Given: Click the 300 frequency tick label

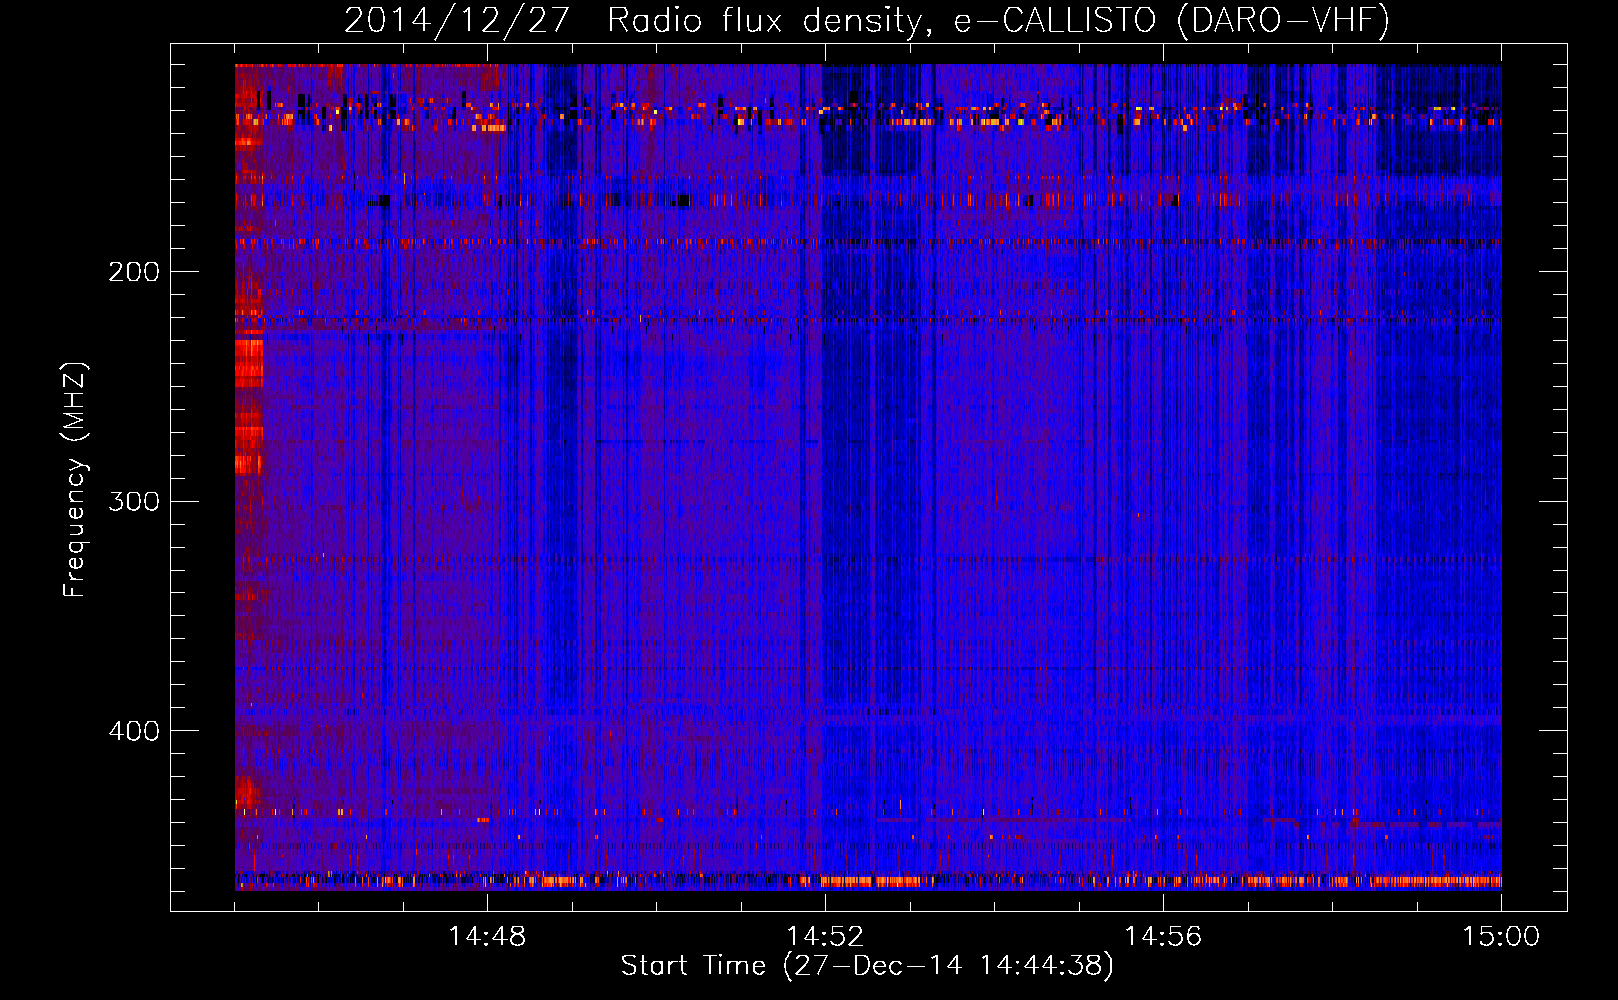Looking at the screenshot, I should click(x=134, y=501).
